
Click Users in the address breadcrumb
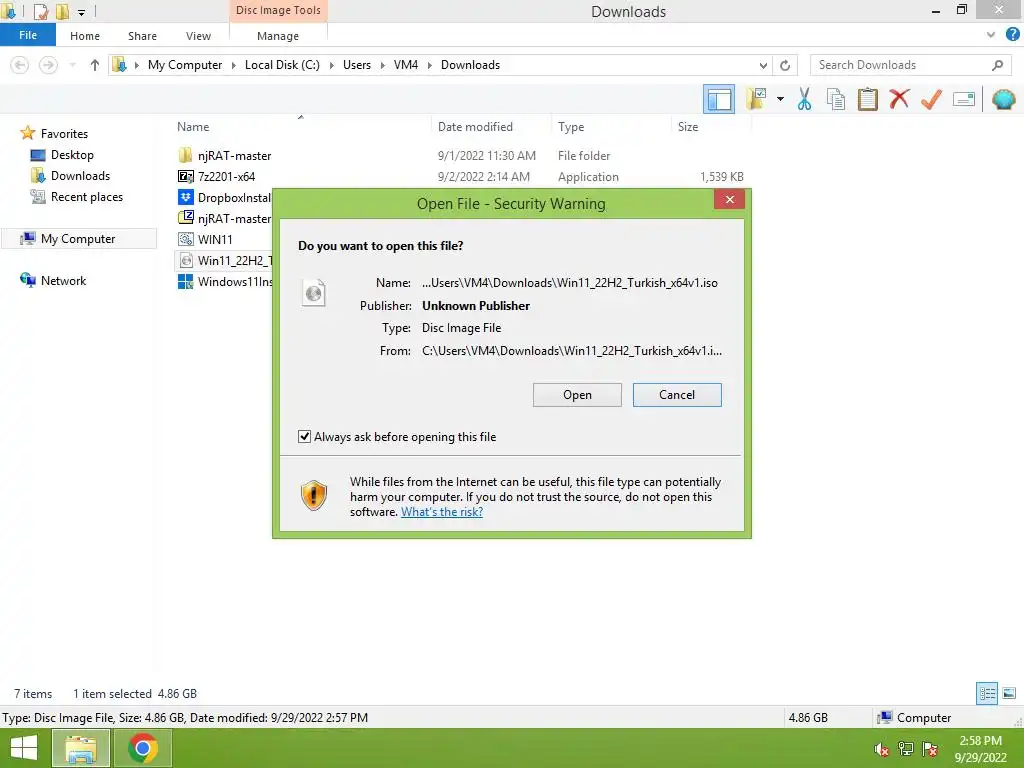point(357,65)
